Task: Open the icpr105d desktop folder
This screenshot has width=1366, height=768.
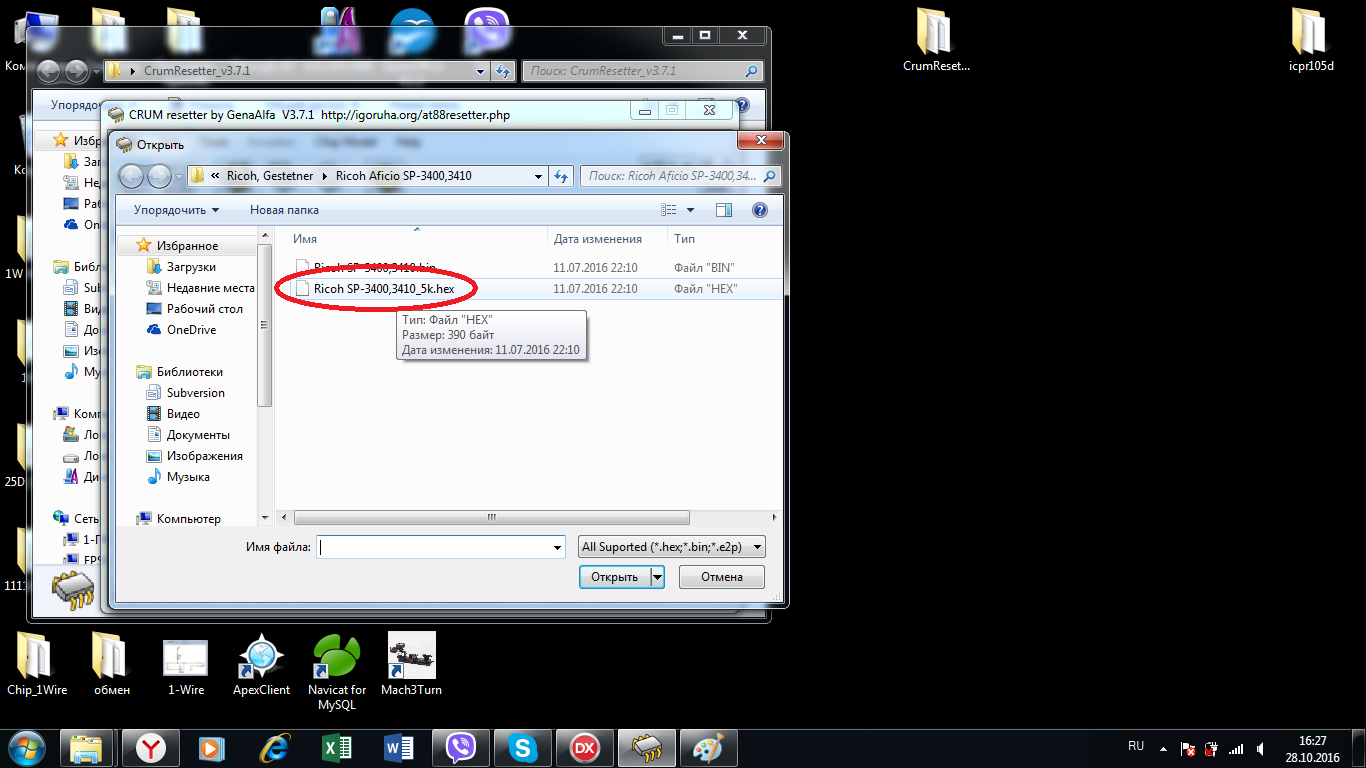Action: pyautogui.click(x=1311, y=41)
